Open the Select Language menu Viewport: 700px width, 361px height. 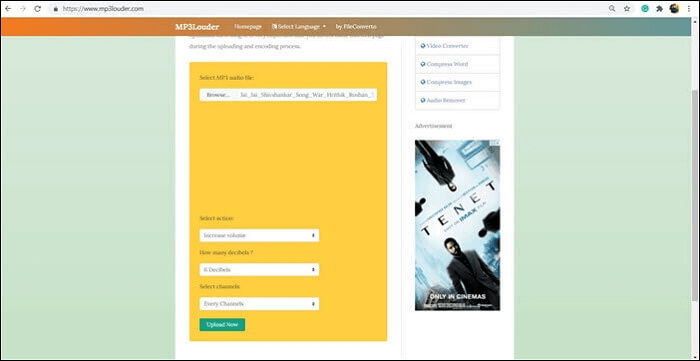(299, 27)
